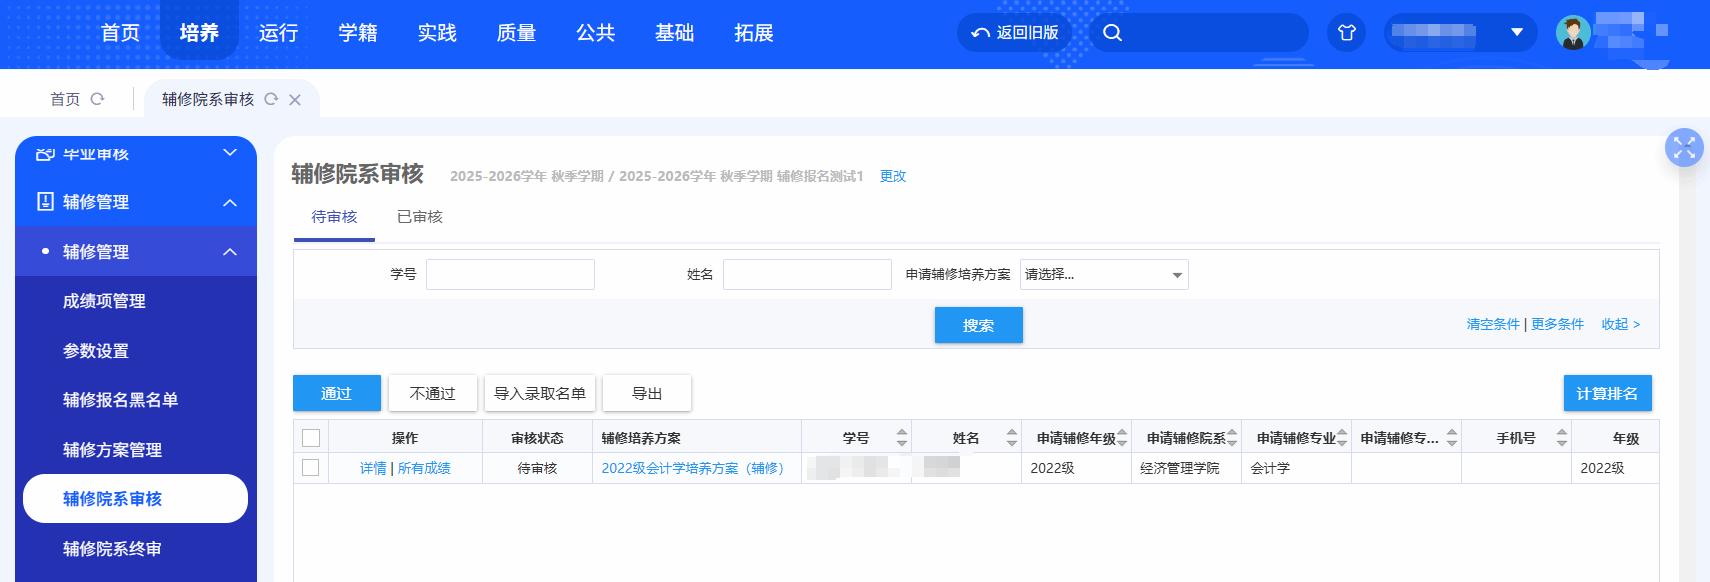Click the 学号 input field
The height and width of the screenshot is (582, 1710).
510,275
